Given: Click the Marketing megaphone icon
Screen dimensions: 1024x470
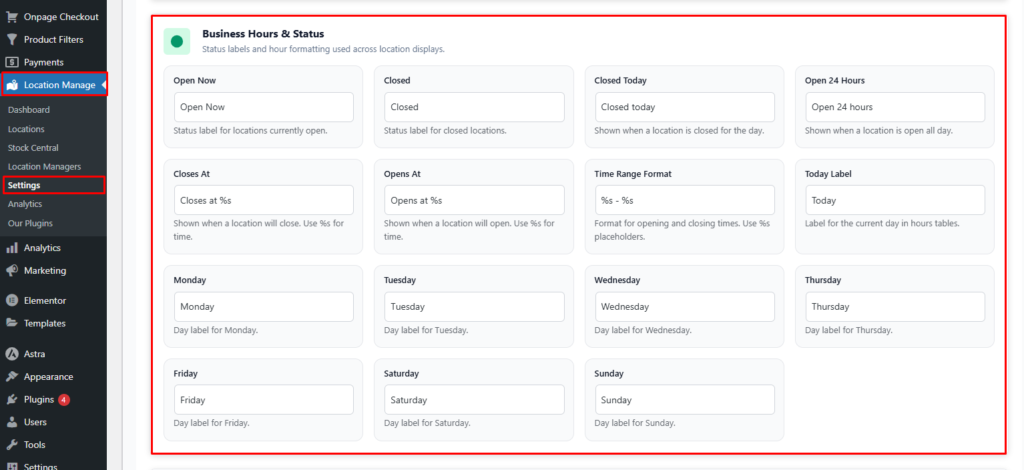Looking at the screenshot, I should [x=12, y=270].
